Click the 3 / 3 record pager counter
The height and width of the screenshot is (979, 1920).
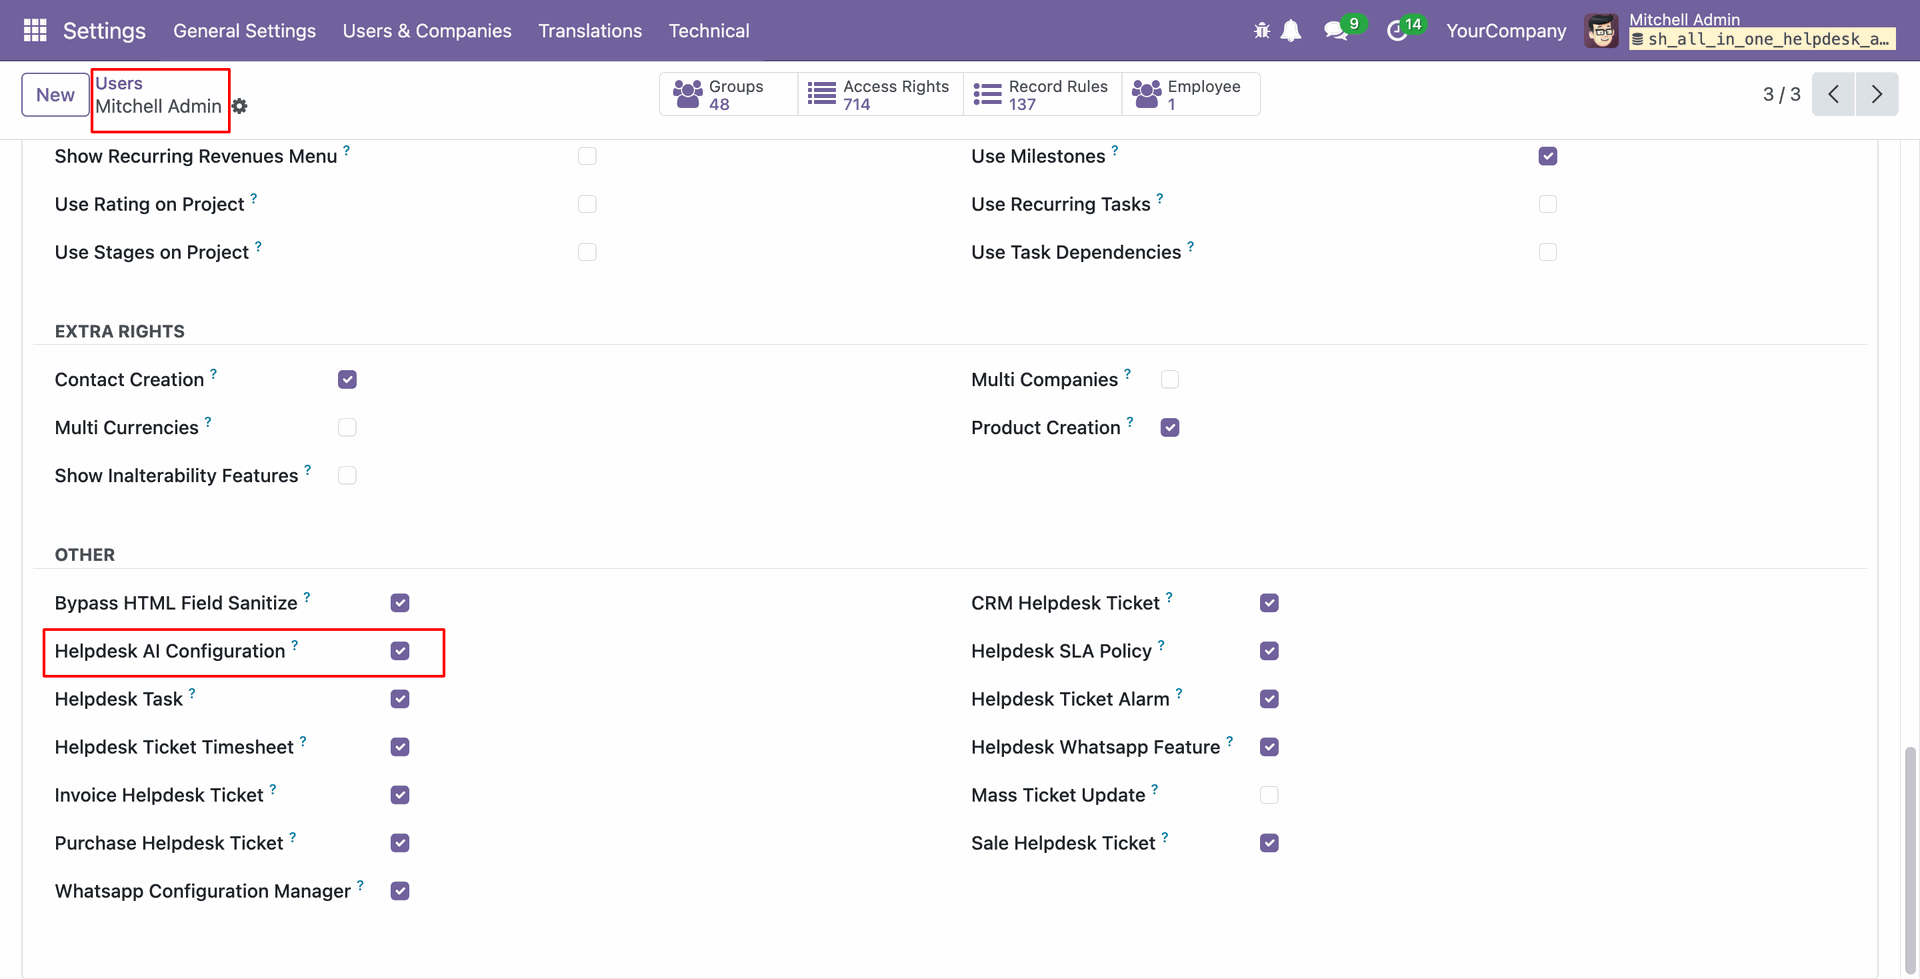tap(1781, 94)
